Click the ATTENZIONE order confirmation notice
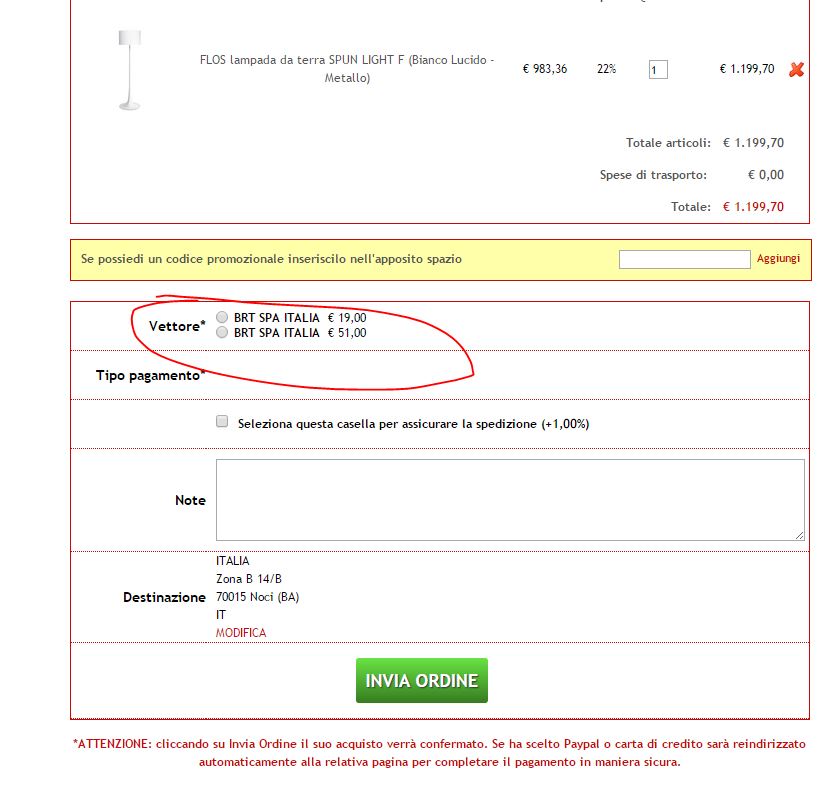Viewport: 823px width, 805px height. (x=439, y=753)
